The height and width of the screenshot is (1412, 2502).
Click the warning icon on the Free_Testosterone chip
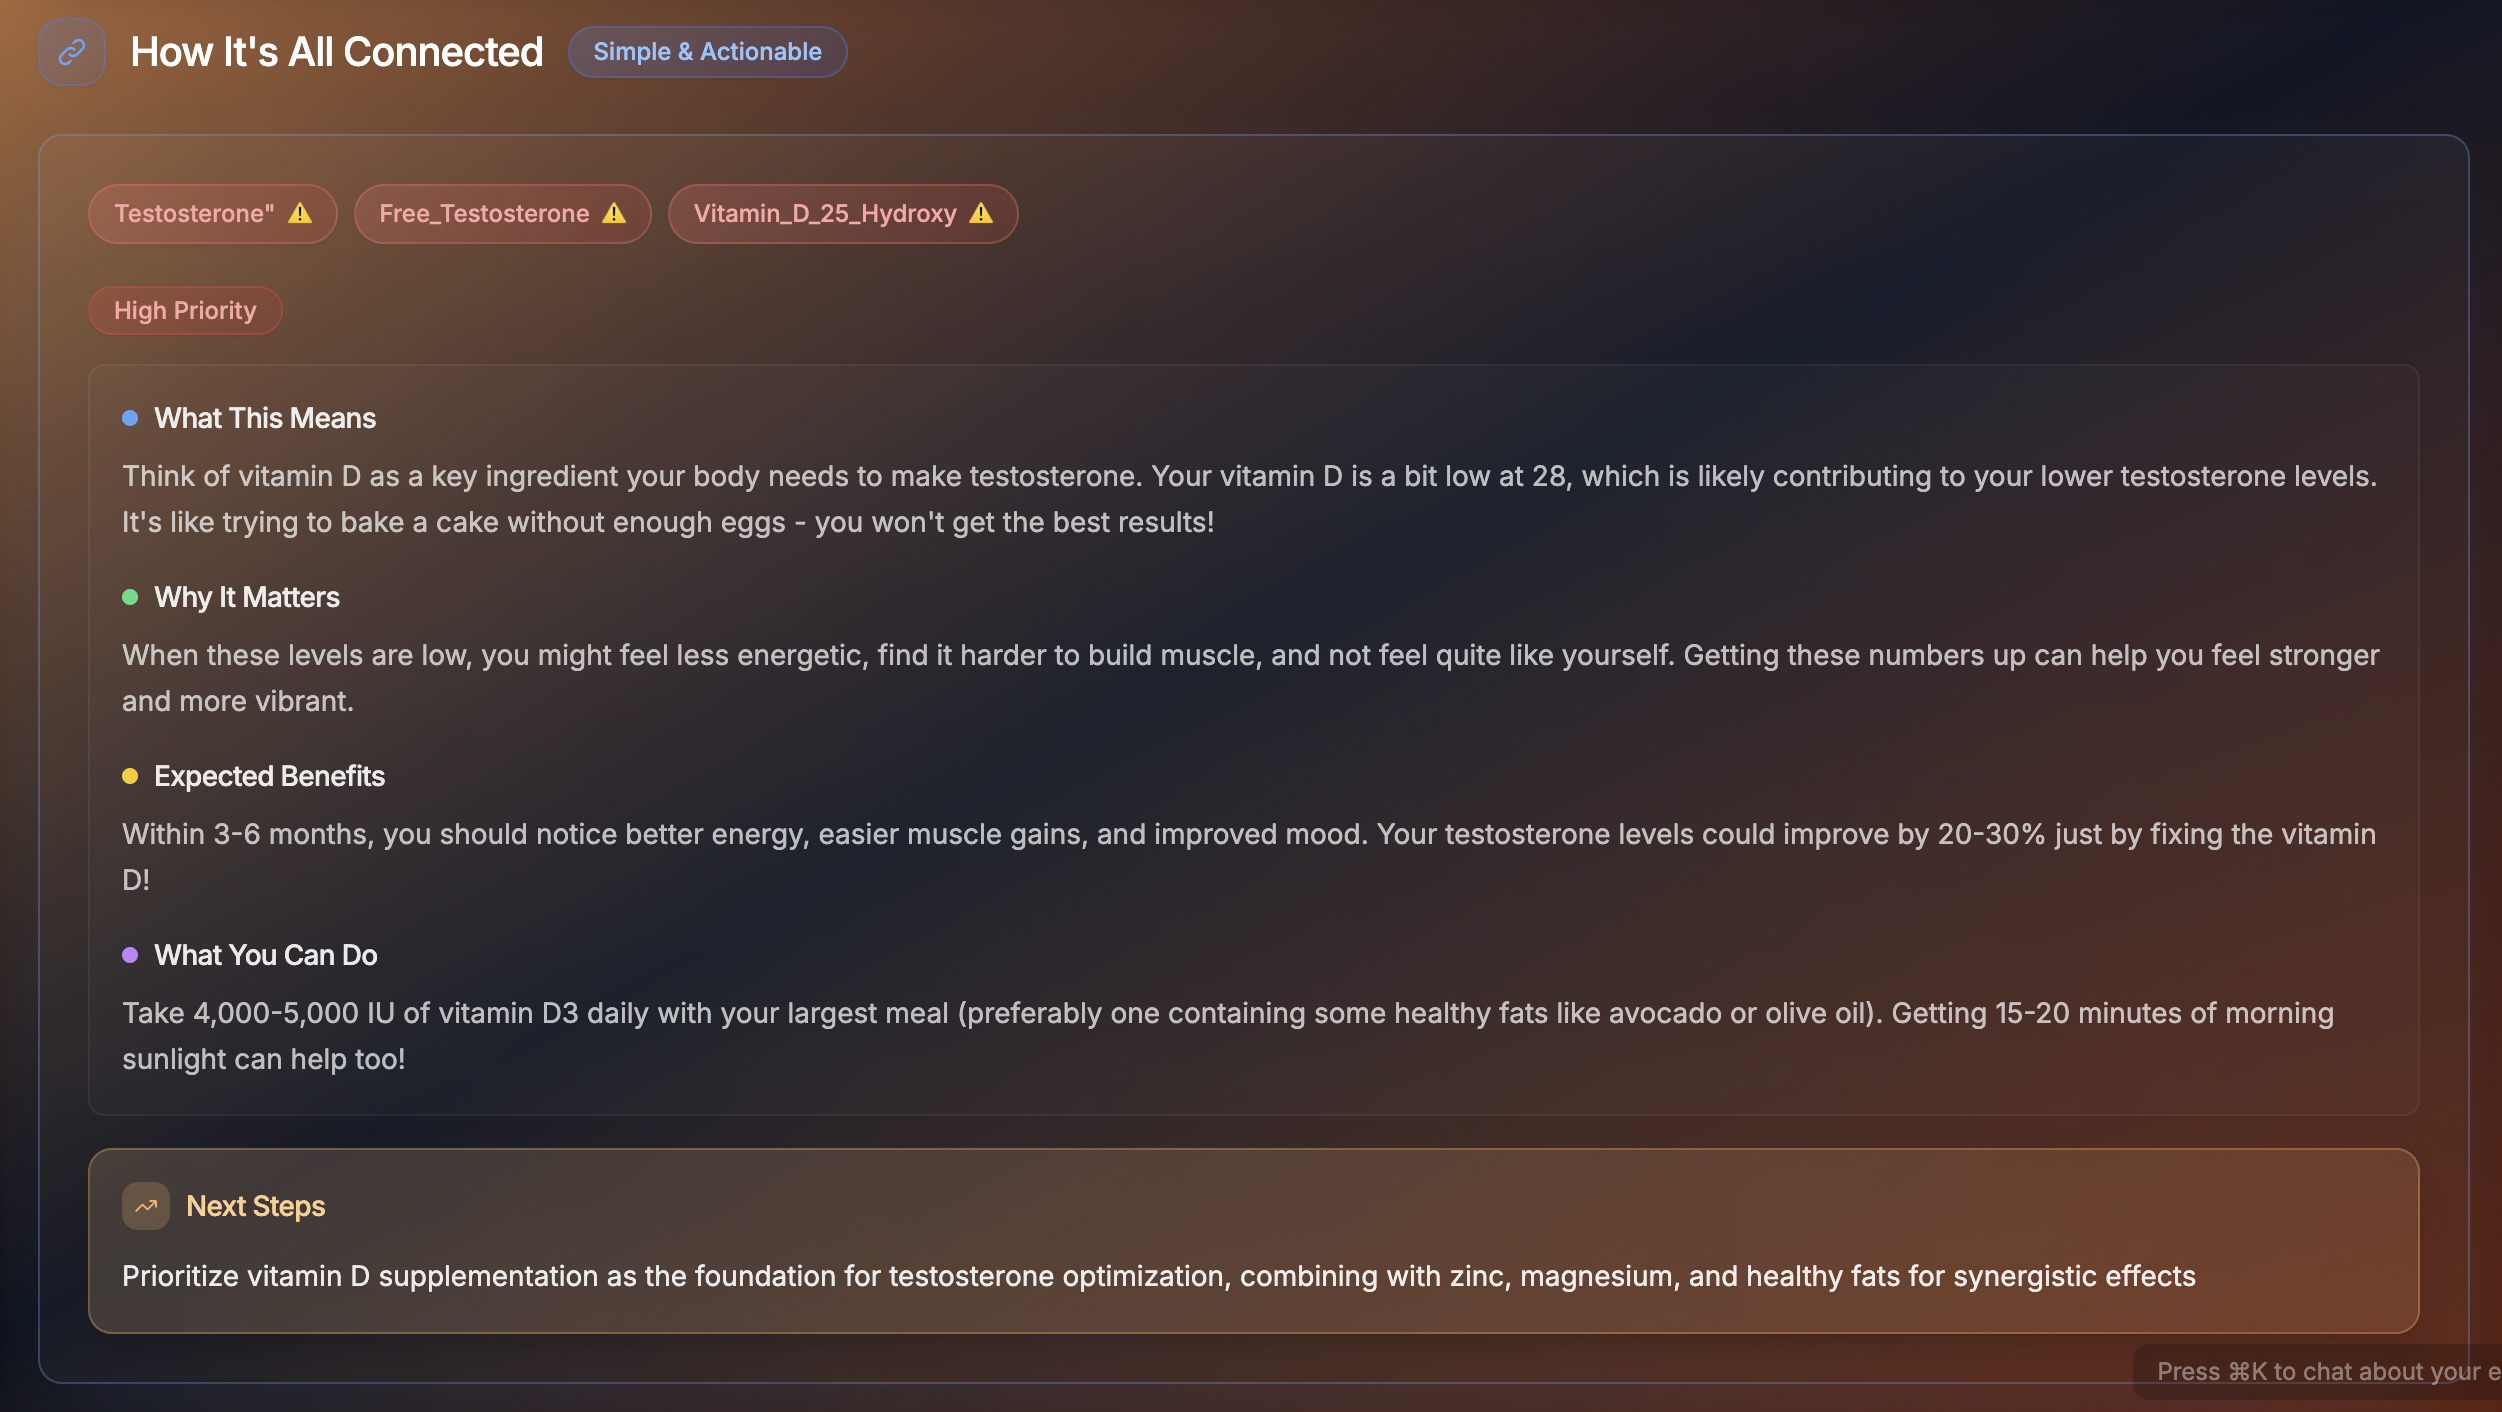(x=614, y=214)
